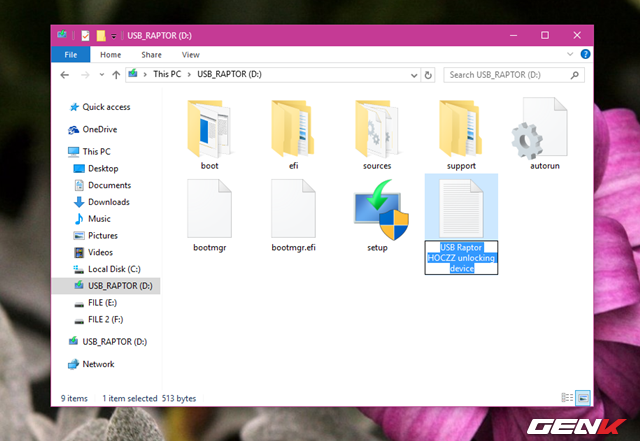Open the Share ribbon tab
This screenshot has width=640, height=441.
coord(151,55)
